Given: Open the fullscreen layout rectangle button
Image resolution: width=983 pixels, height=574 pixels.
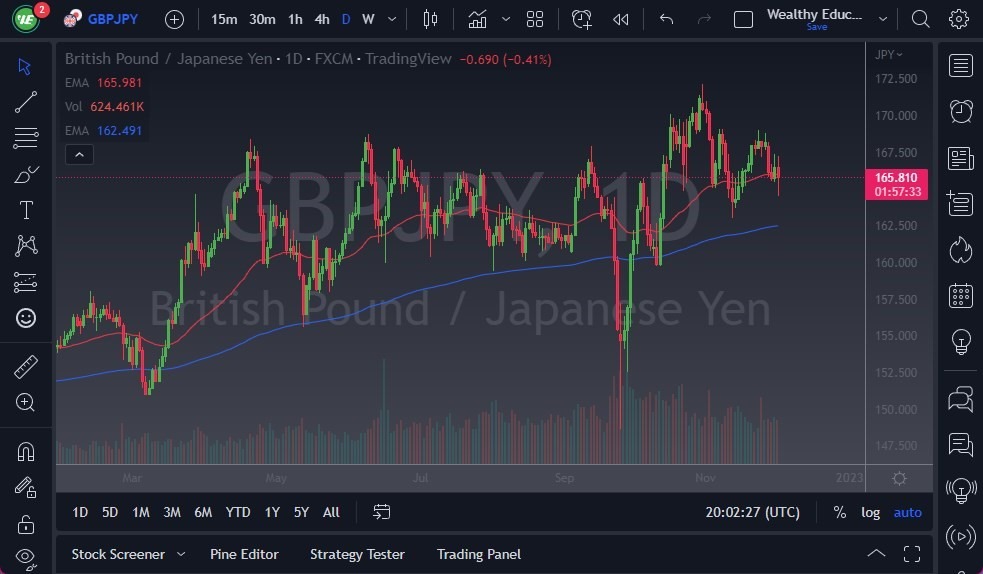Looking at the screenshot, I should (743, 19).
